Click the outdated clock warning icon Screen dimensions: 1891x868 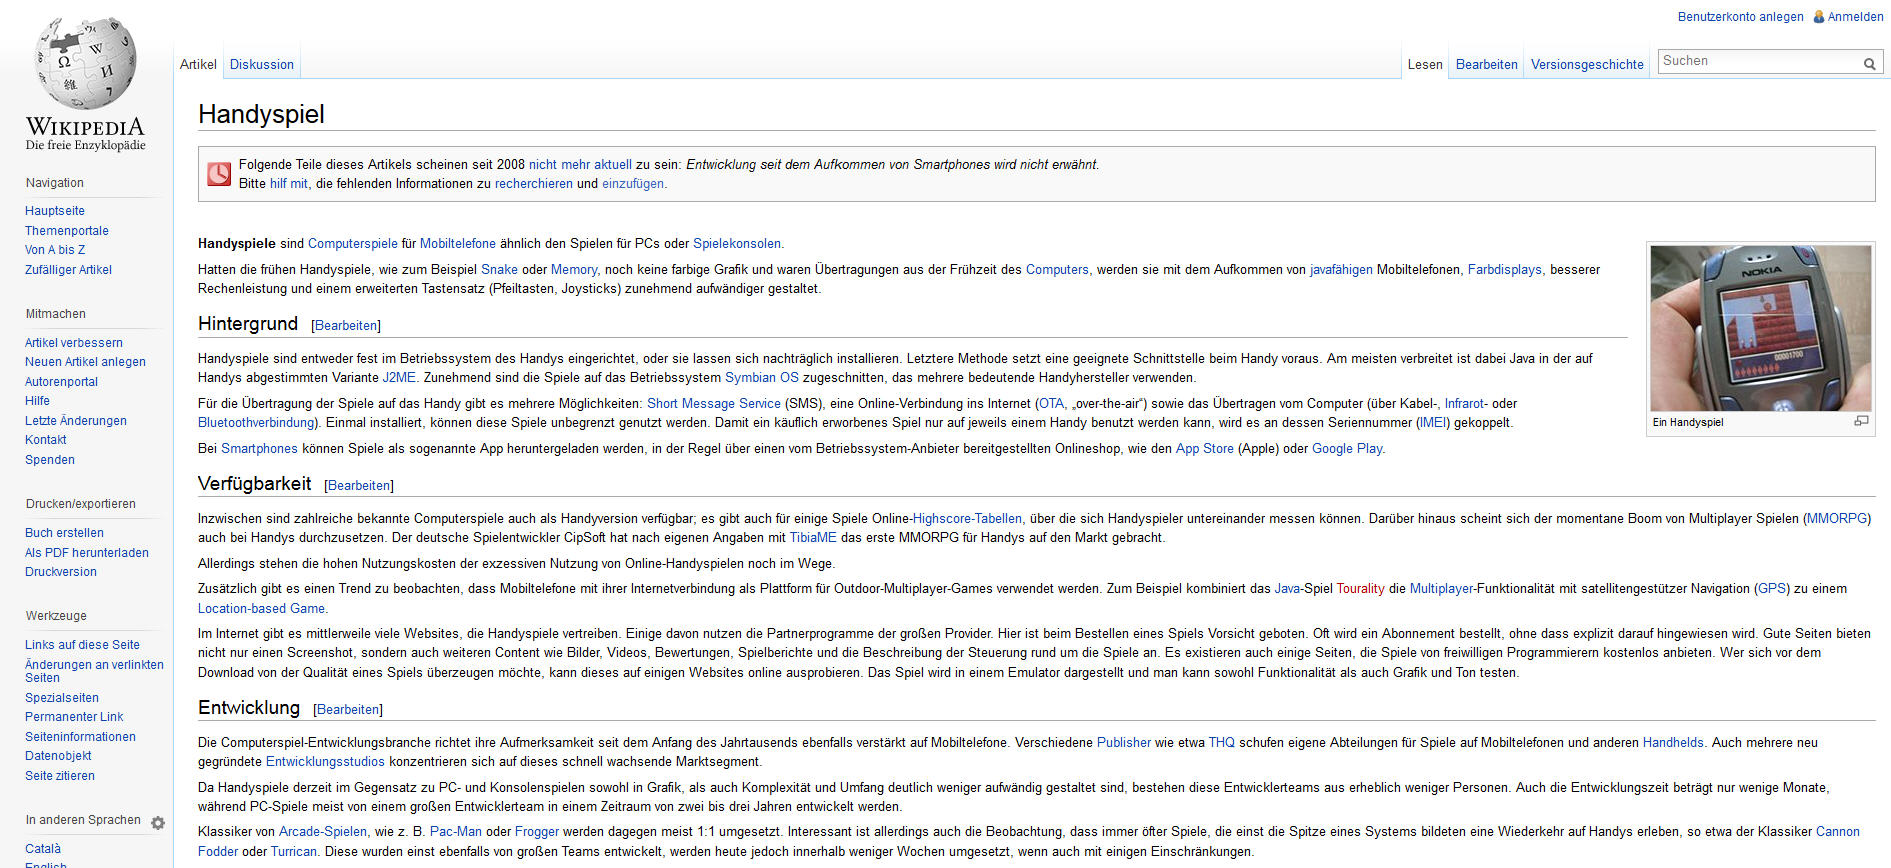[x=219, y=174]
